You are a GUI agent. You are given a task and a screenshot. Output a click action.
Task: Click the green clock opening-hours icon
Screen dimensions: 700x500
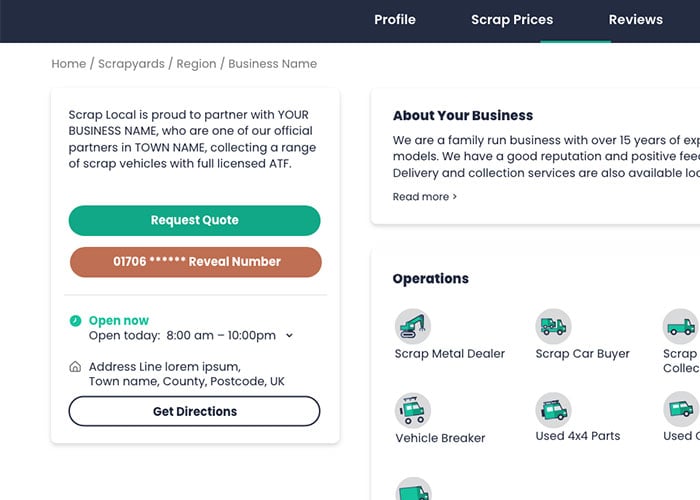tap(75, 321)
